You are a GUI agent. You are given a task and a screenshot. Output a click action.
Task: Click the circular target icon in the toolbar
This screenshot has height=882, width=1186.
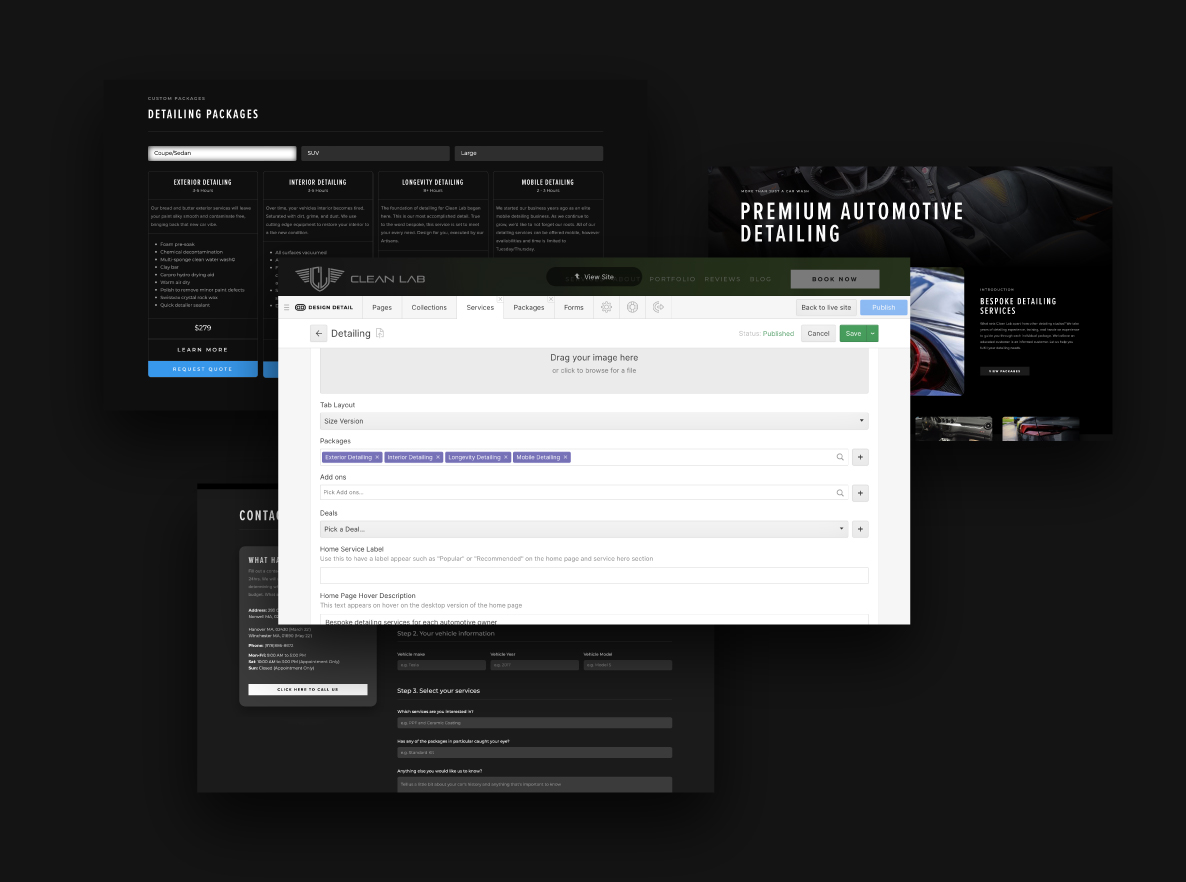pyautogui.click(x=631, y=307)
